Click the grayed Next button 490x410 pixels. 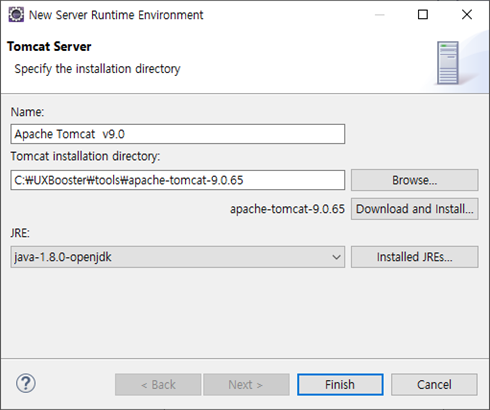click(246, 385)
